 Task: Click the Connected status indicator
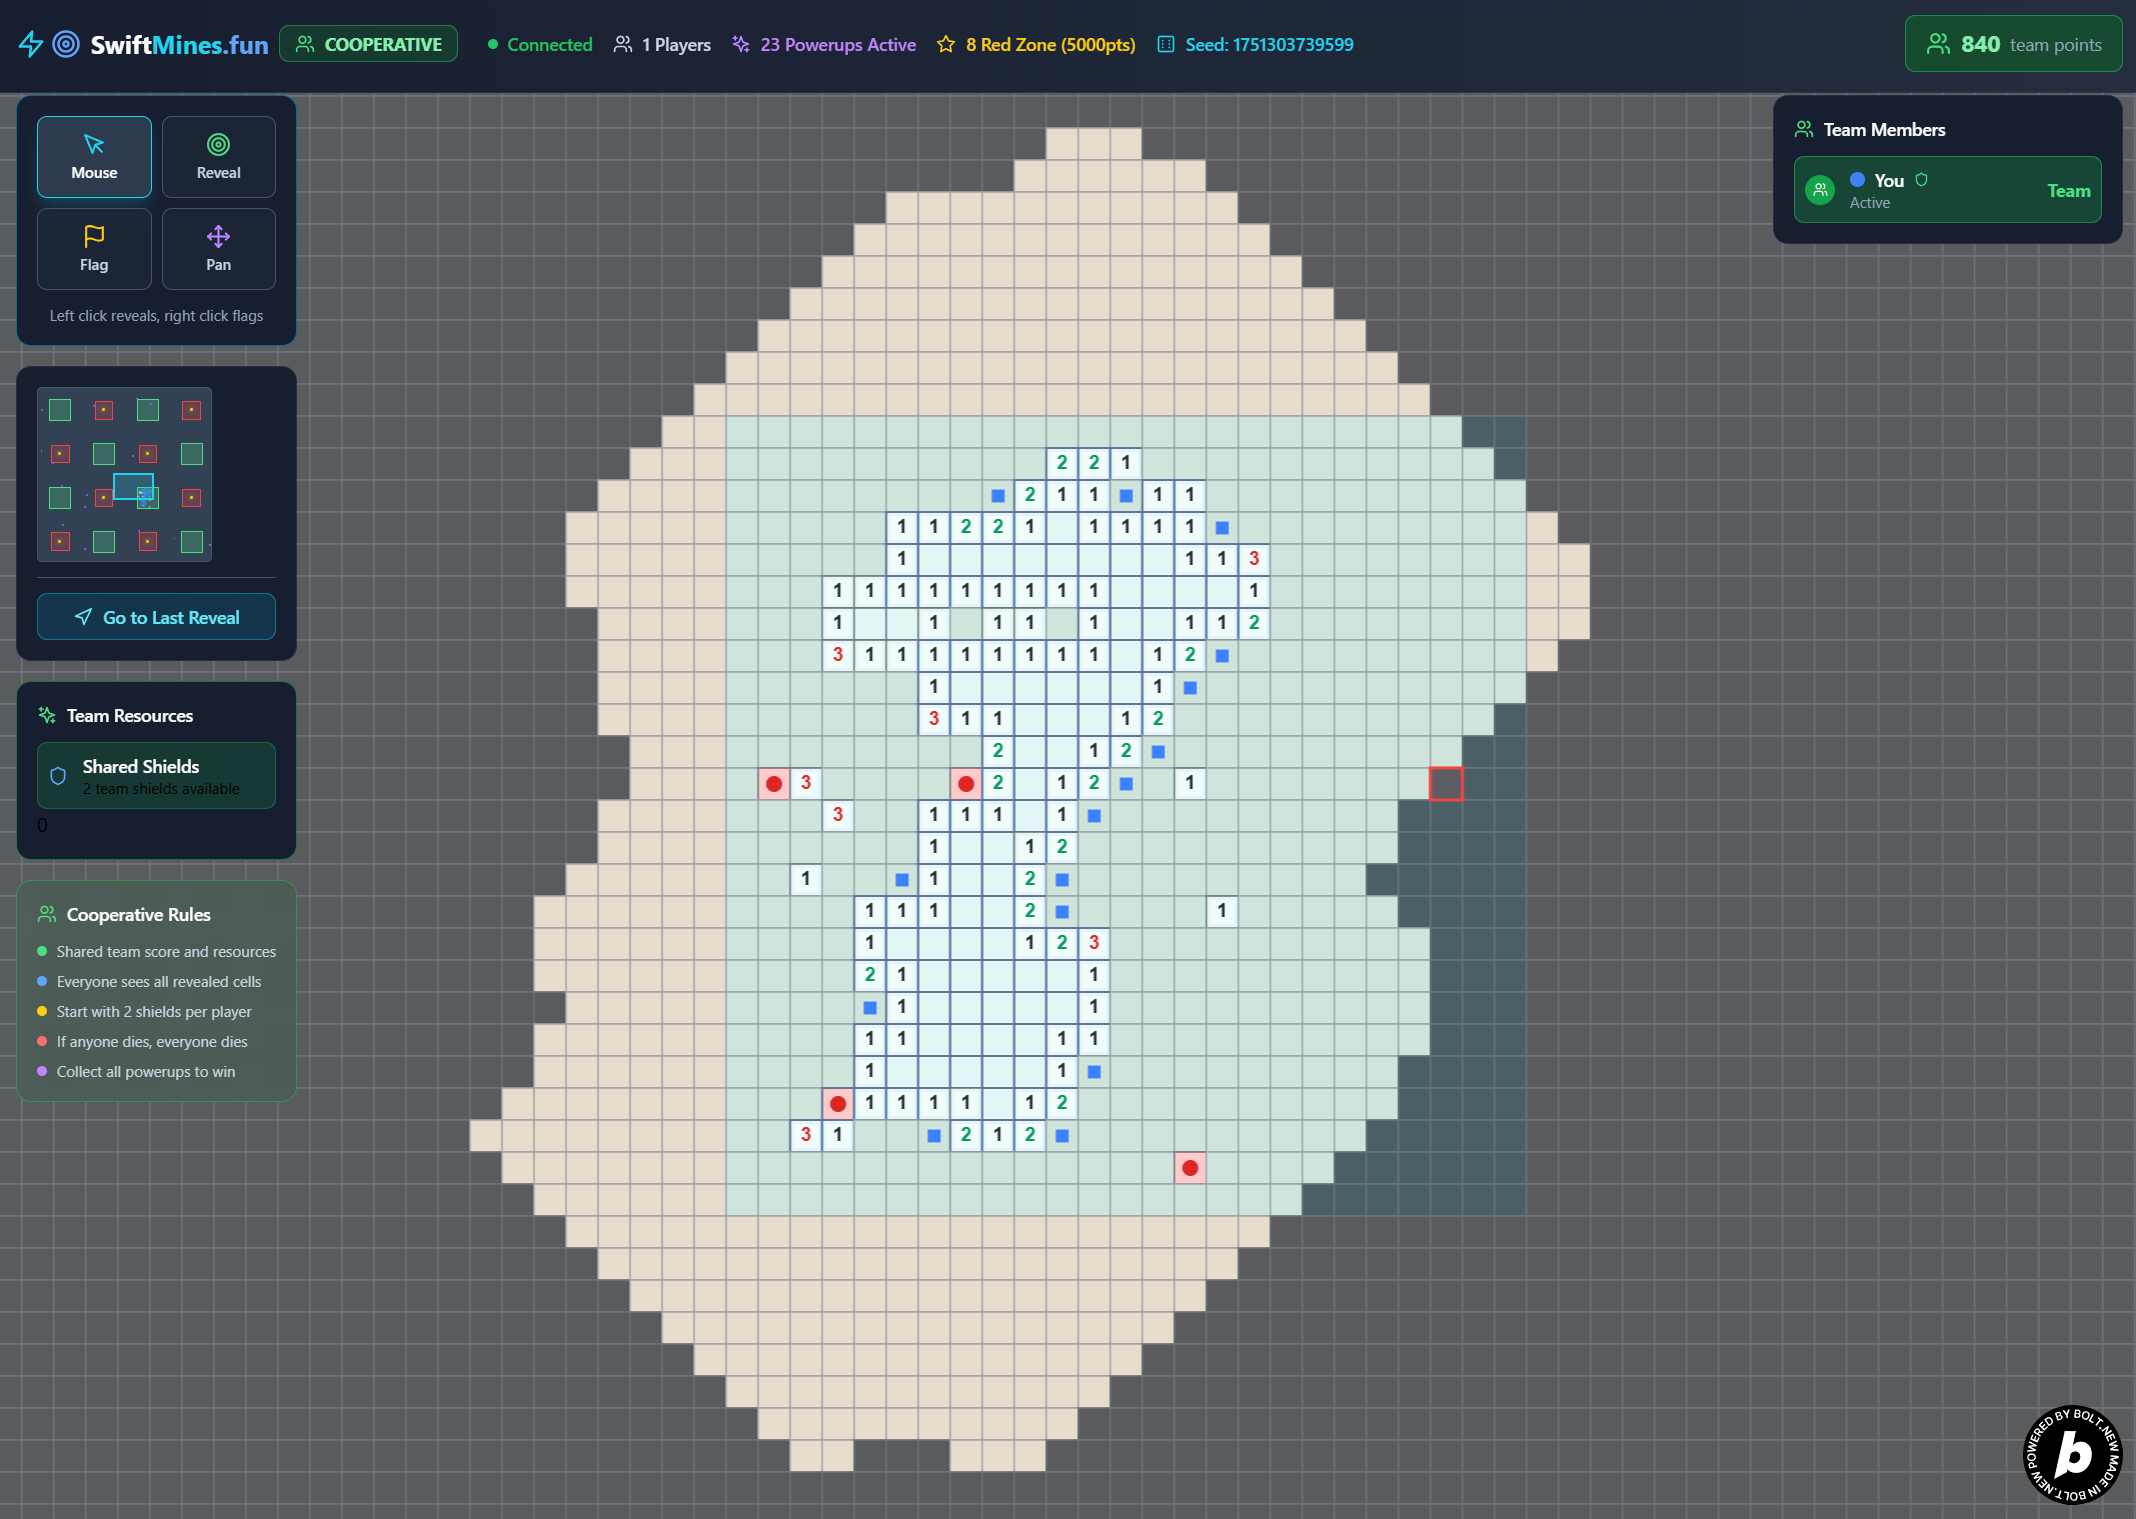tap(539, 45)
